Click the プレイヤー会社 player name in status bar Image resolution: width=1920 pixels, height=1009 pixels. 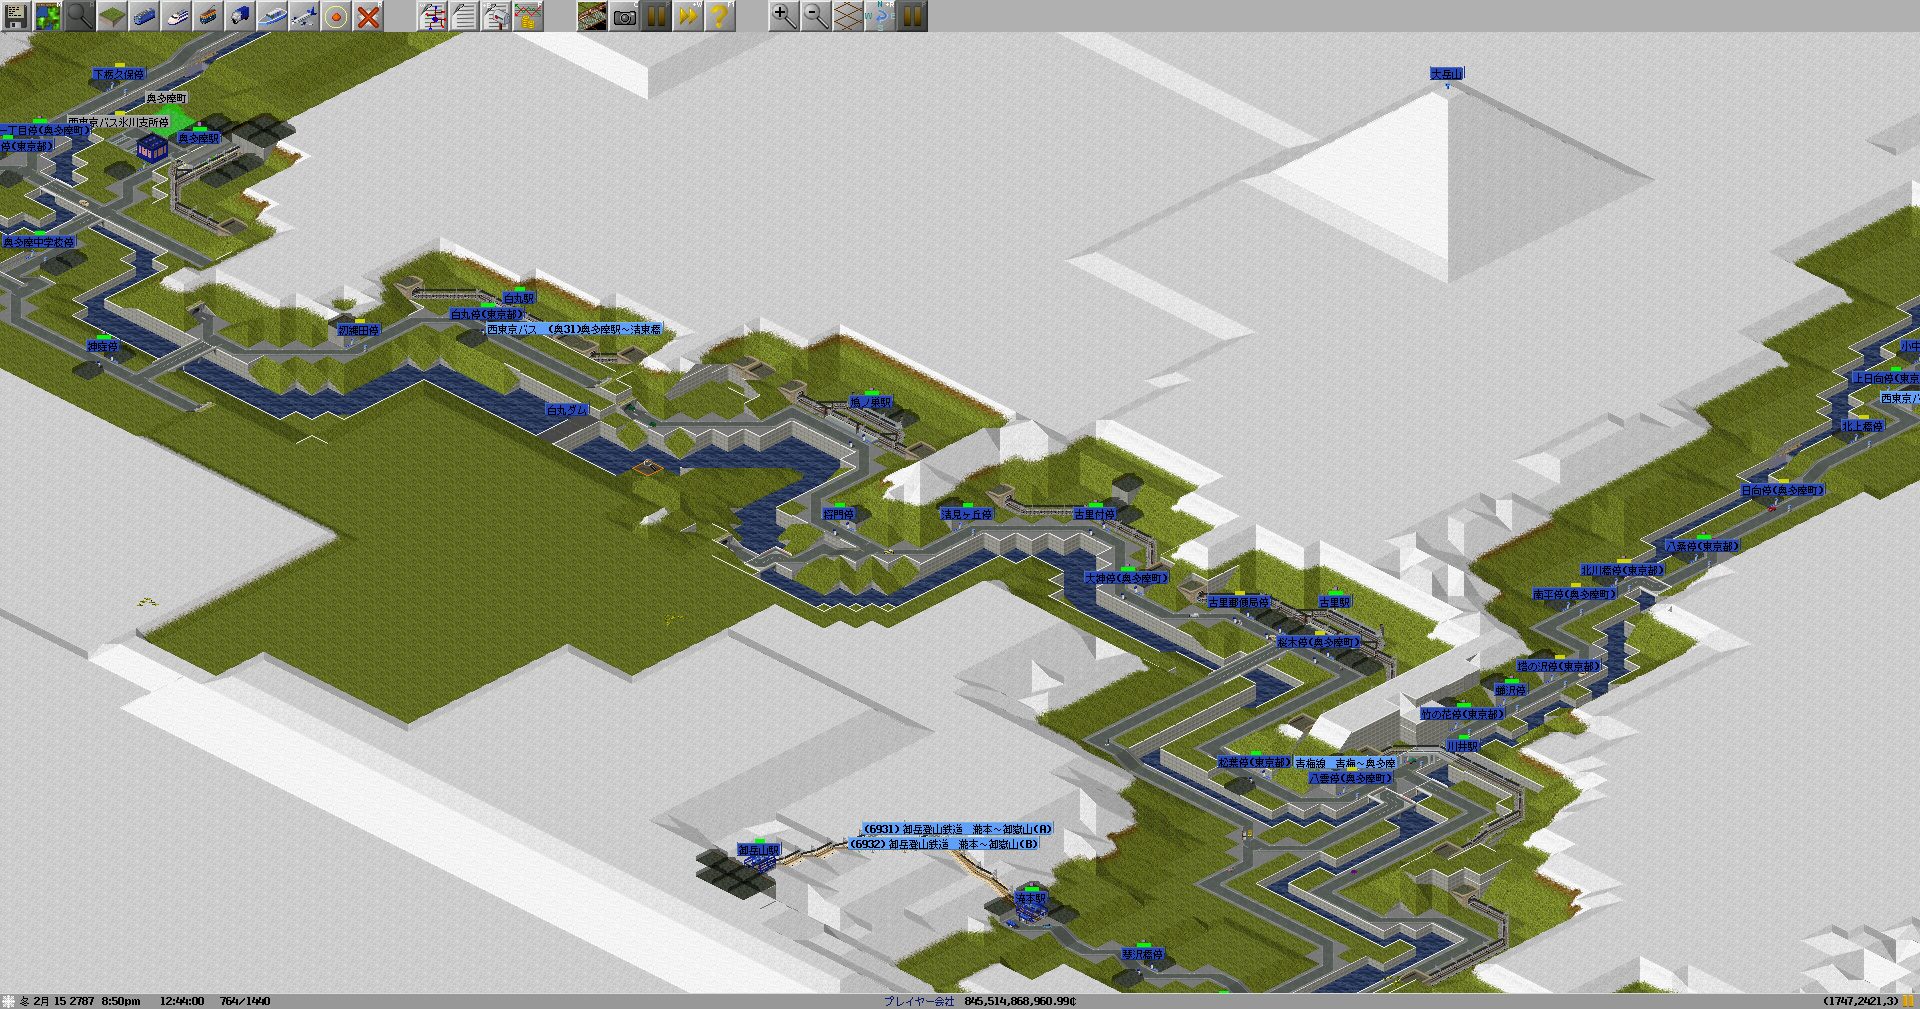tap(919, 1001)
